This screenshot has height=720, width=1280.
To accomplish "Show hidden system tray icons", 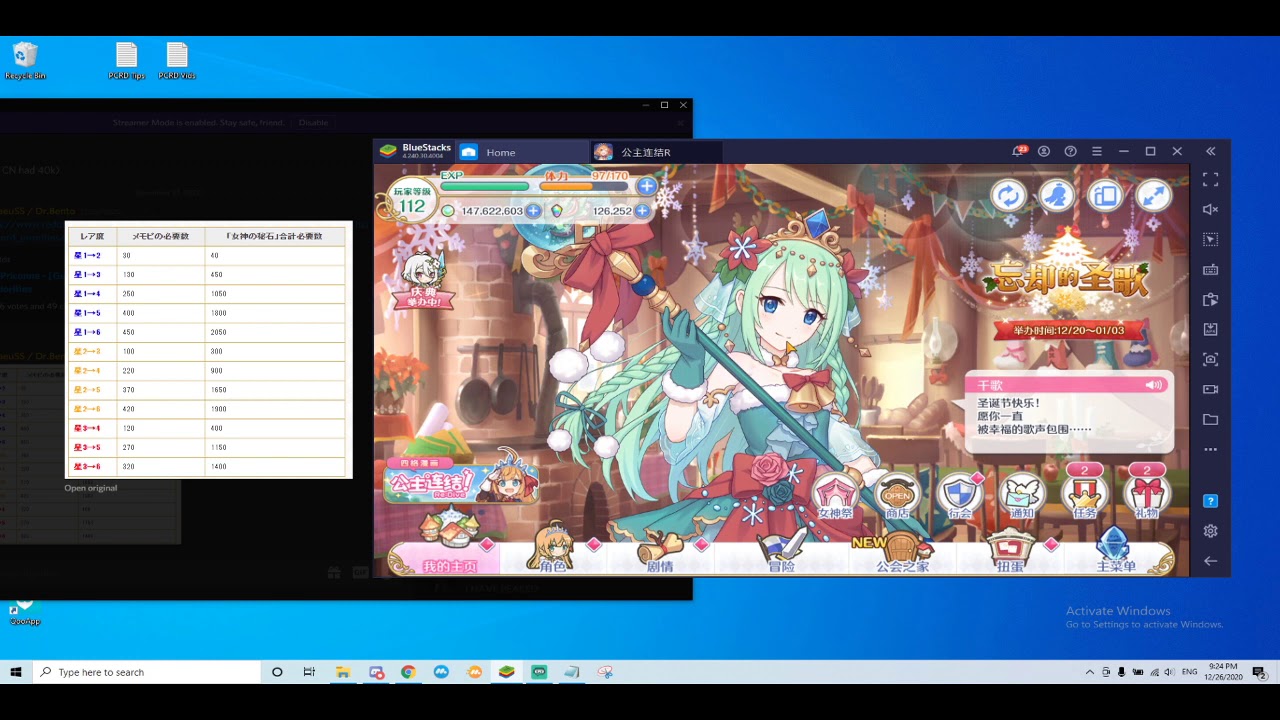I will click(x=1089, y=672).
